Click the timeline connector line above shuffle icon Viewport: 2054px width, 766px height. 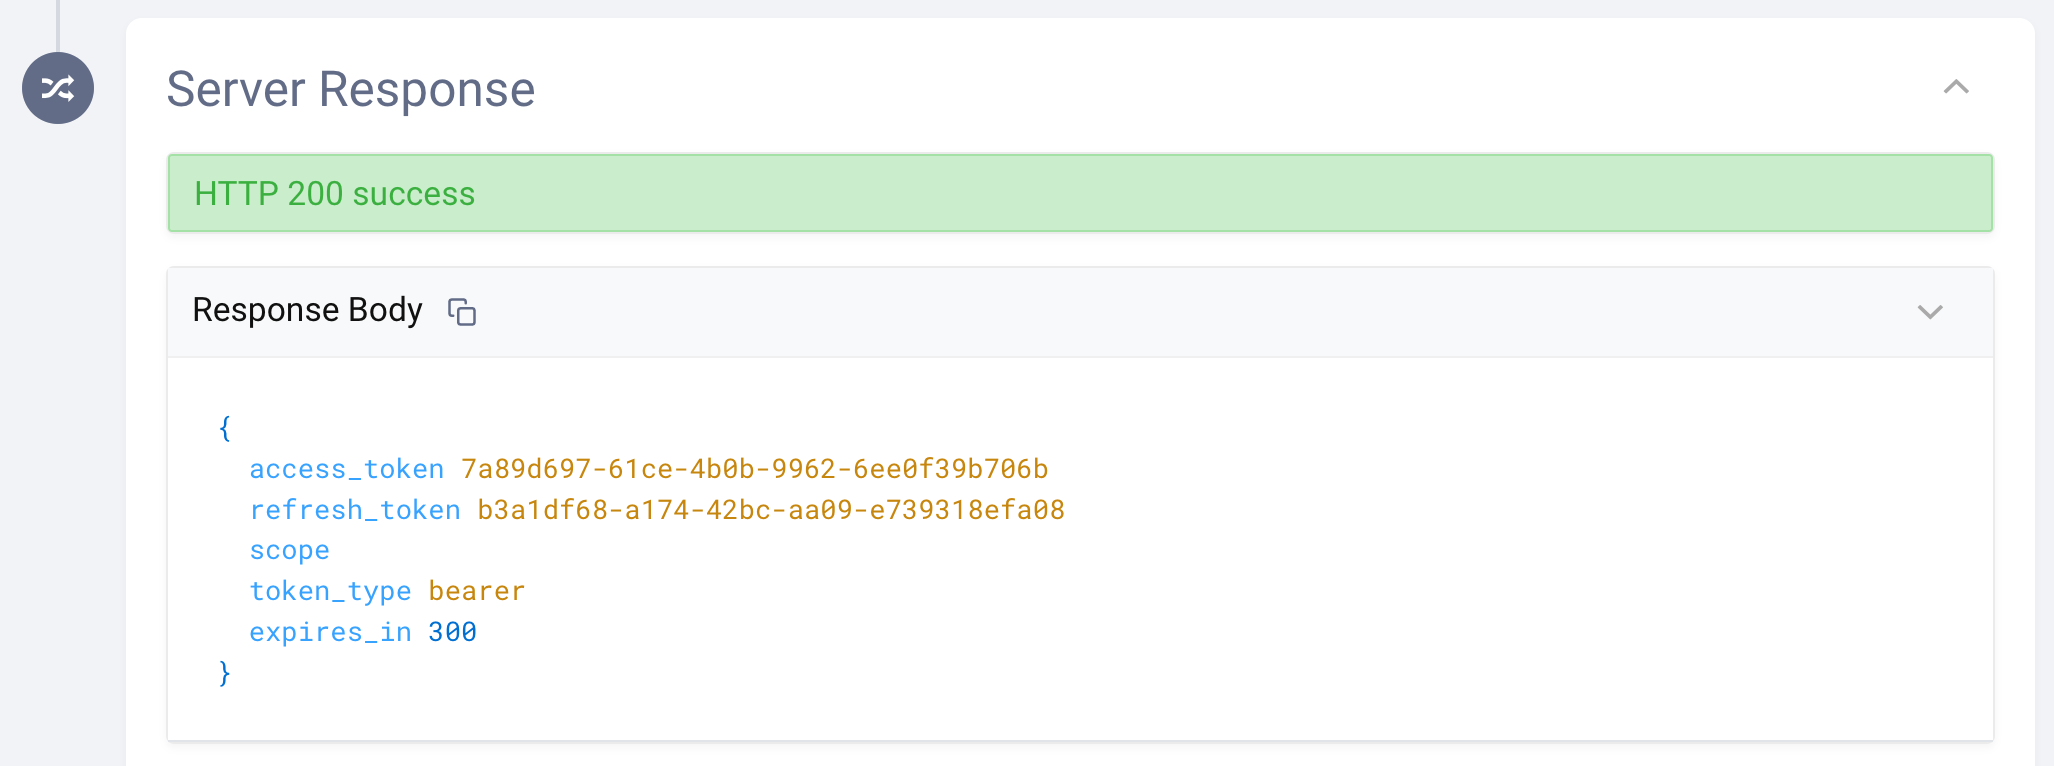[58, 24]
